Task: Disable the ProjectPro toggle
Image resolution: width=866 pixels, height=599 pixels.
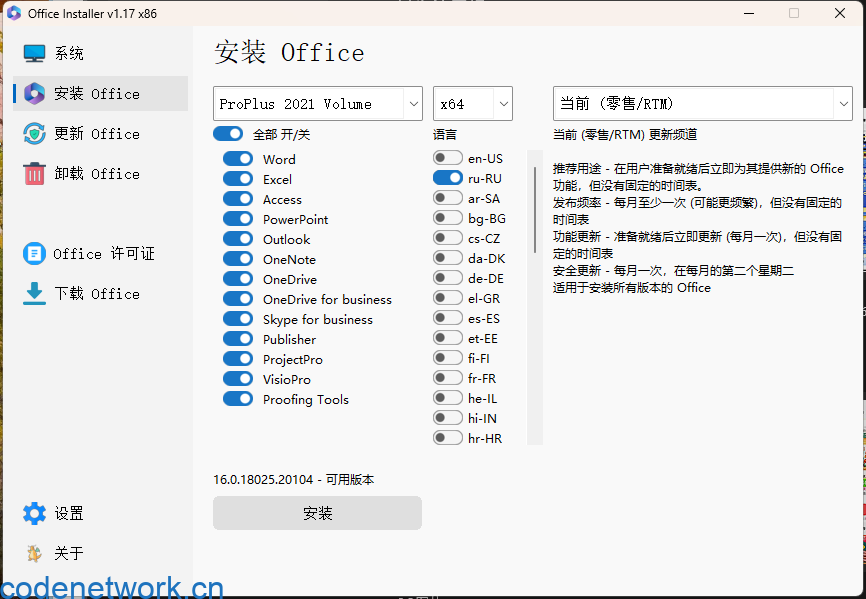Action: click(238, 358)
